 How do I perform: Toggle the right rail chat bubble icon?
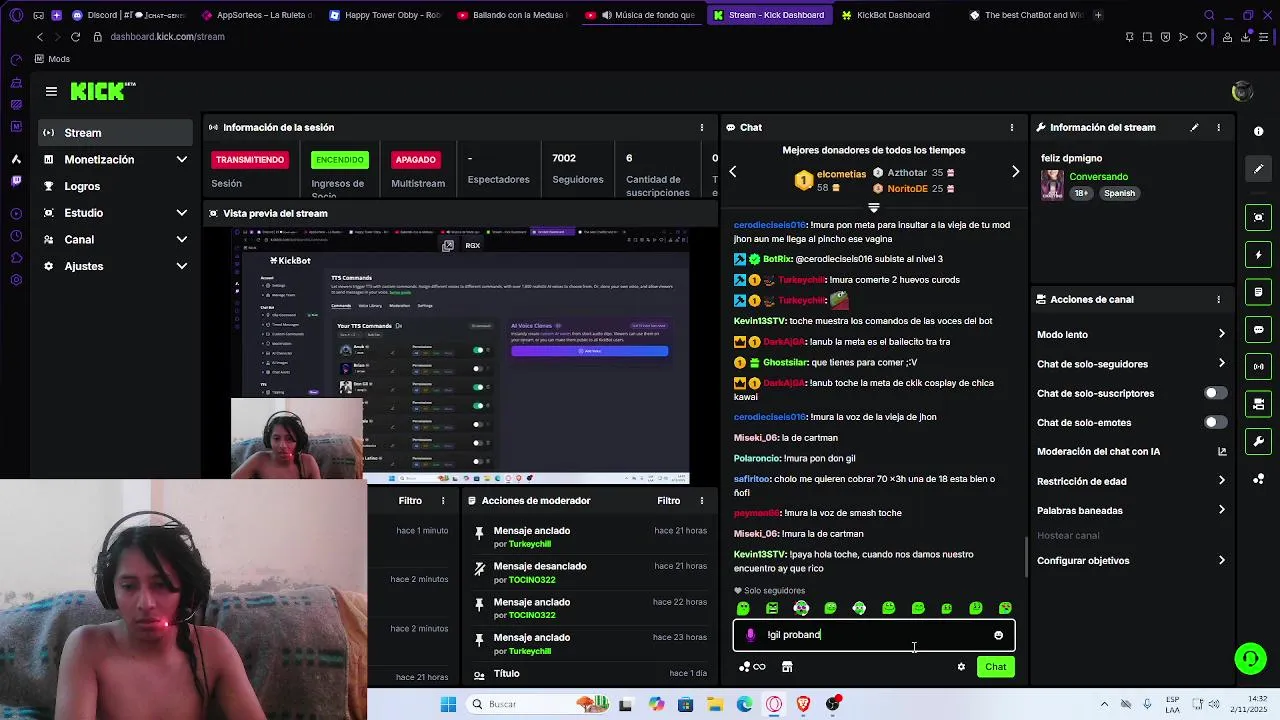1258,329
